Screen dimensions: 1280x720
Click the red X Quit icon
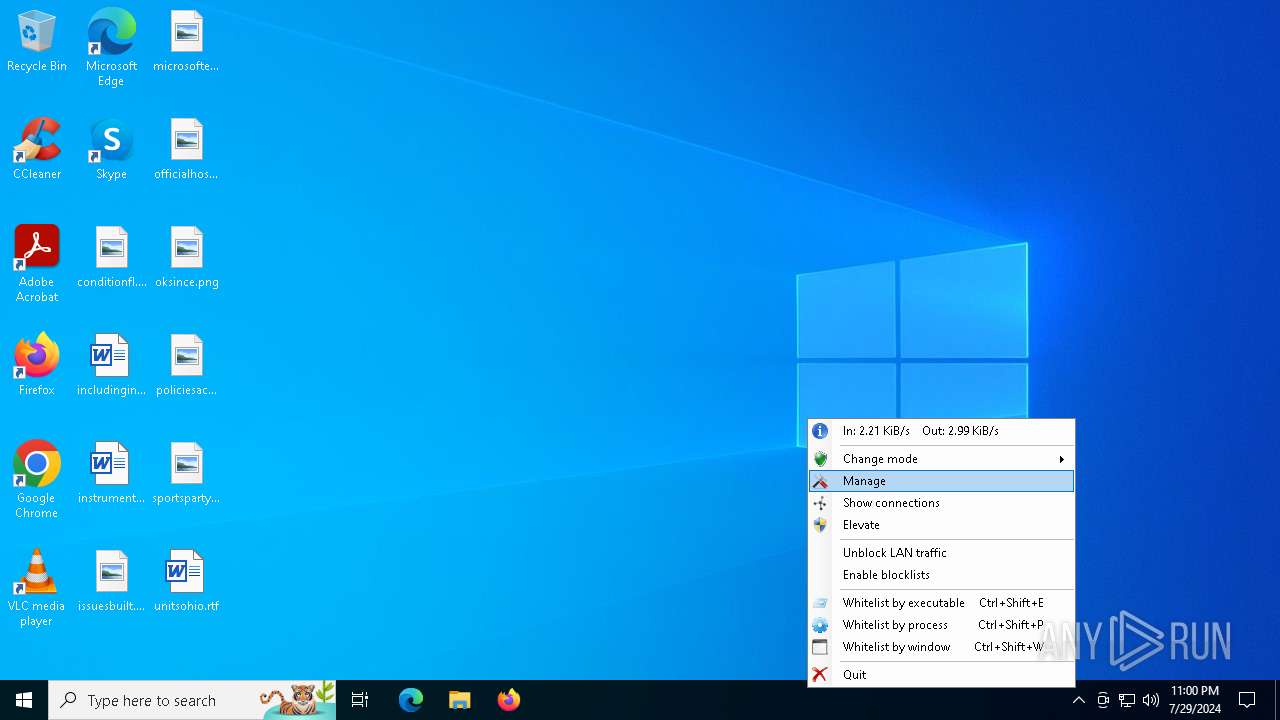click(x=820, y=675)
